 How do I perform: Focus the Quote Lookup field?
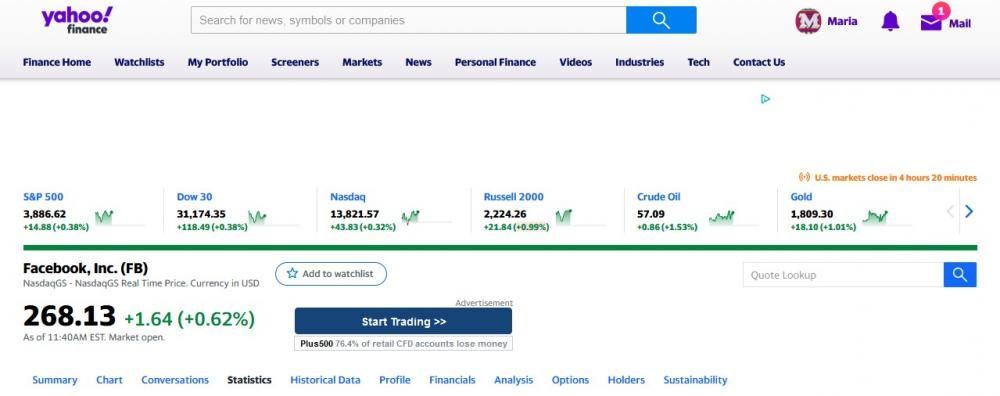pos(843,275)
